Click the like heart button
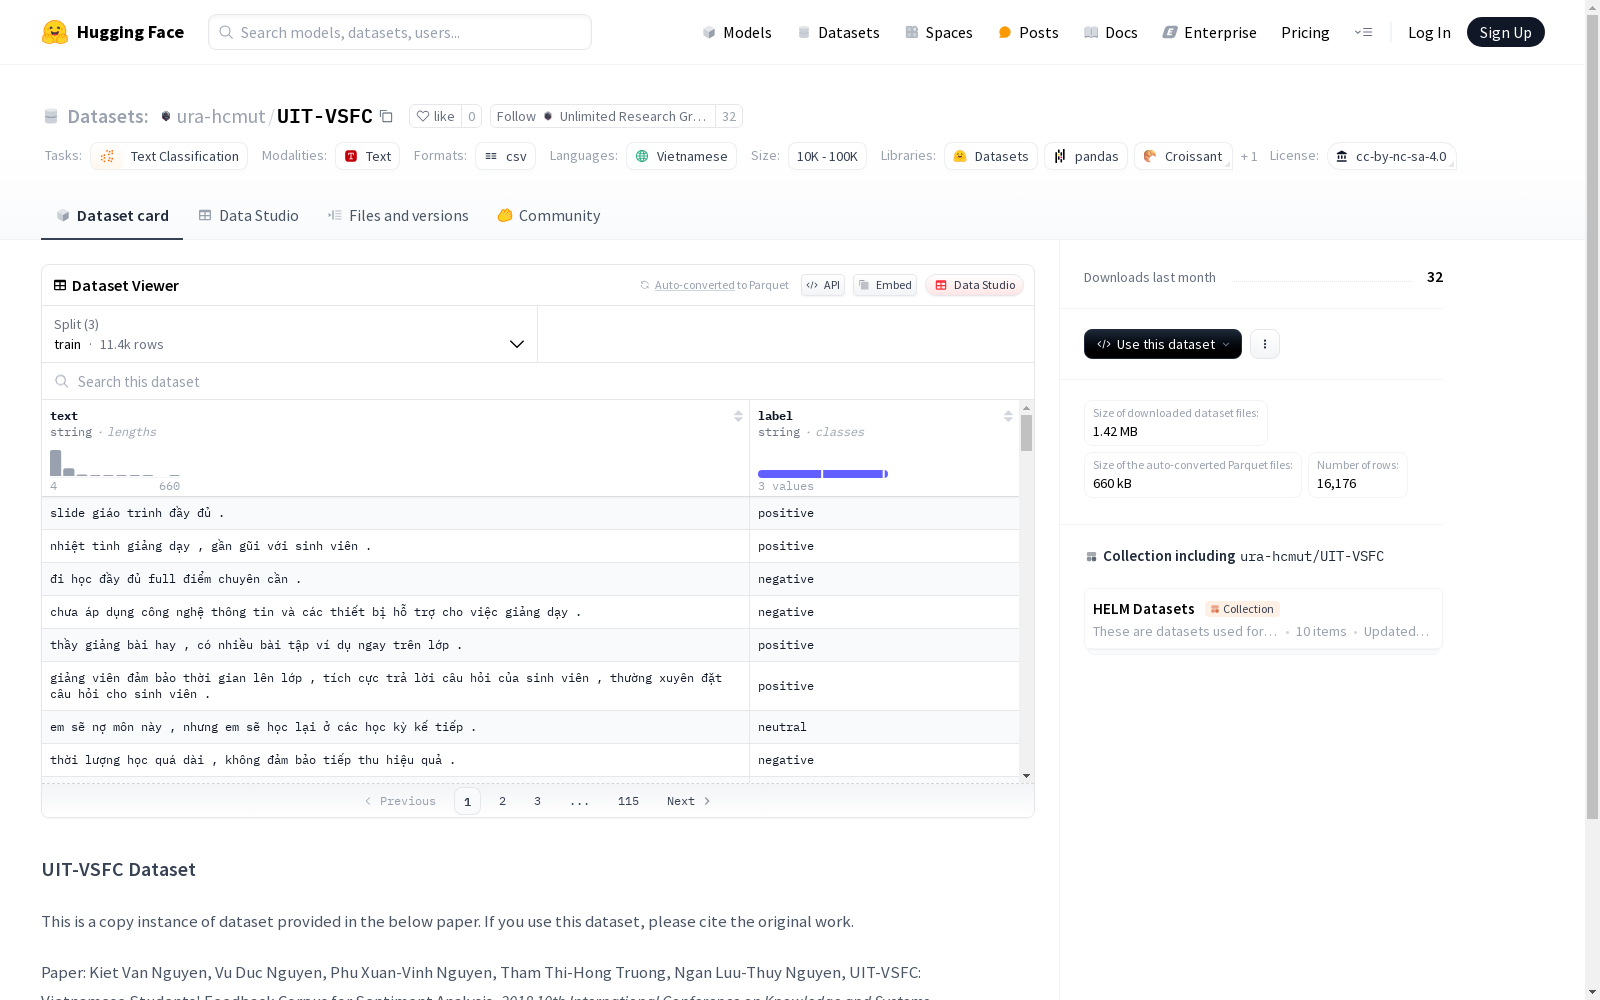This screenshot has height=1000, width=1600. coord(435,116)
